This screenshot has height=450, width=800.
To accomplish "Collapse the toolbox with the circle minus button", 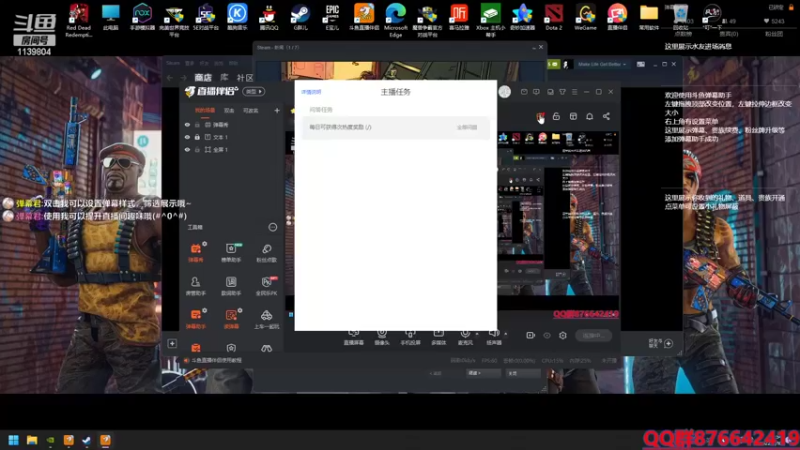I will tap(272, 227).
